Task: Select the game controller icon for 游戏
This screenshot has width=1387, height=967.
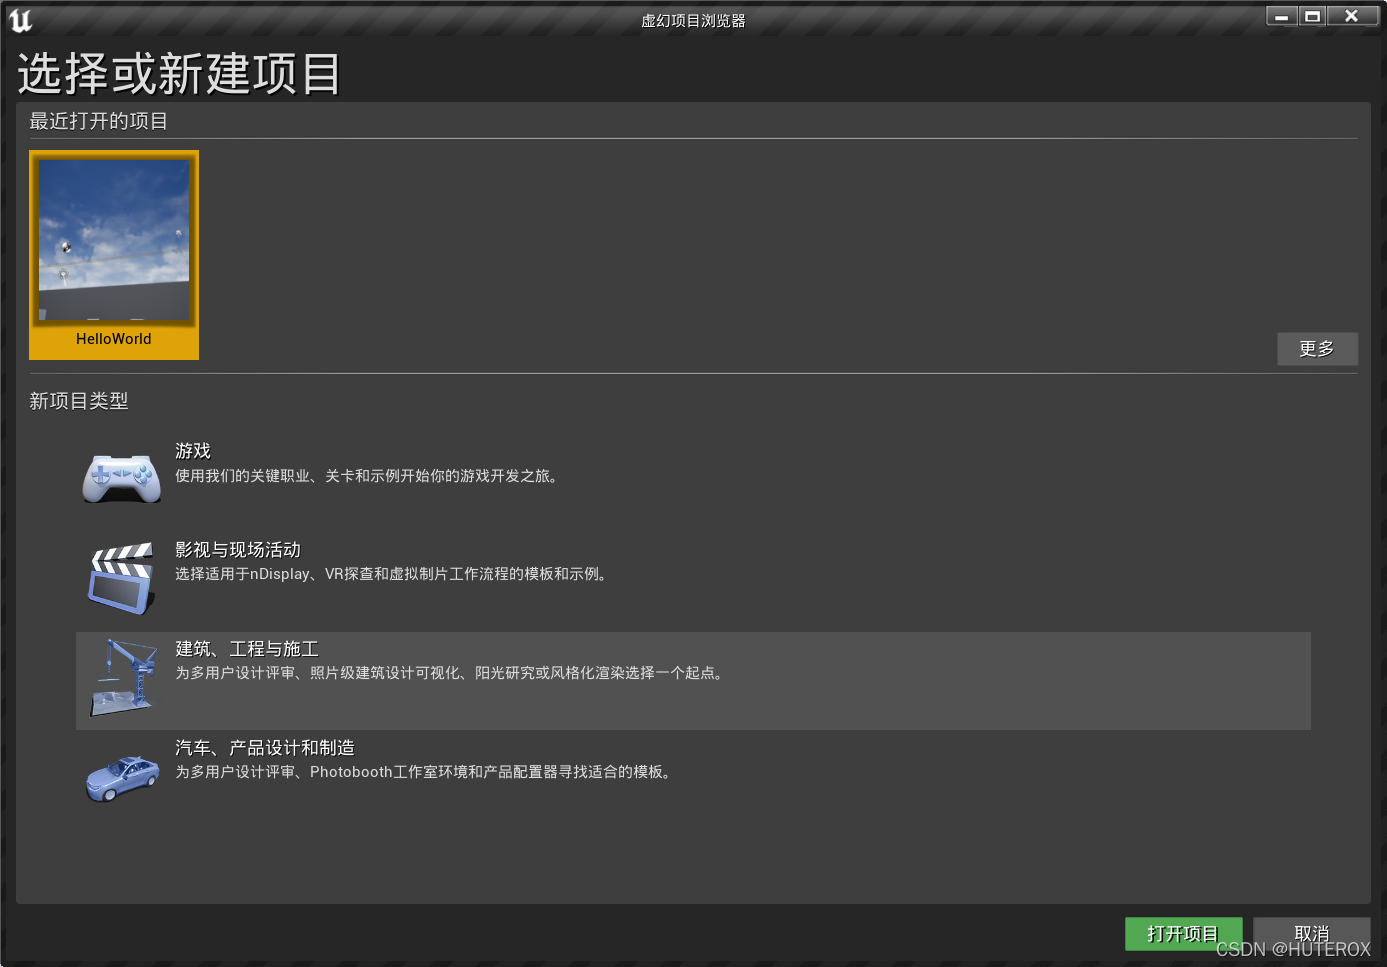Action: [x=121, y=477]
